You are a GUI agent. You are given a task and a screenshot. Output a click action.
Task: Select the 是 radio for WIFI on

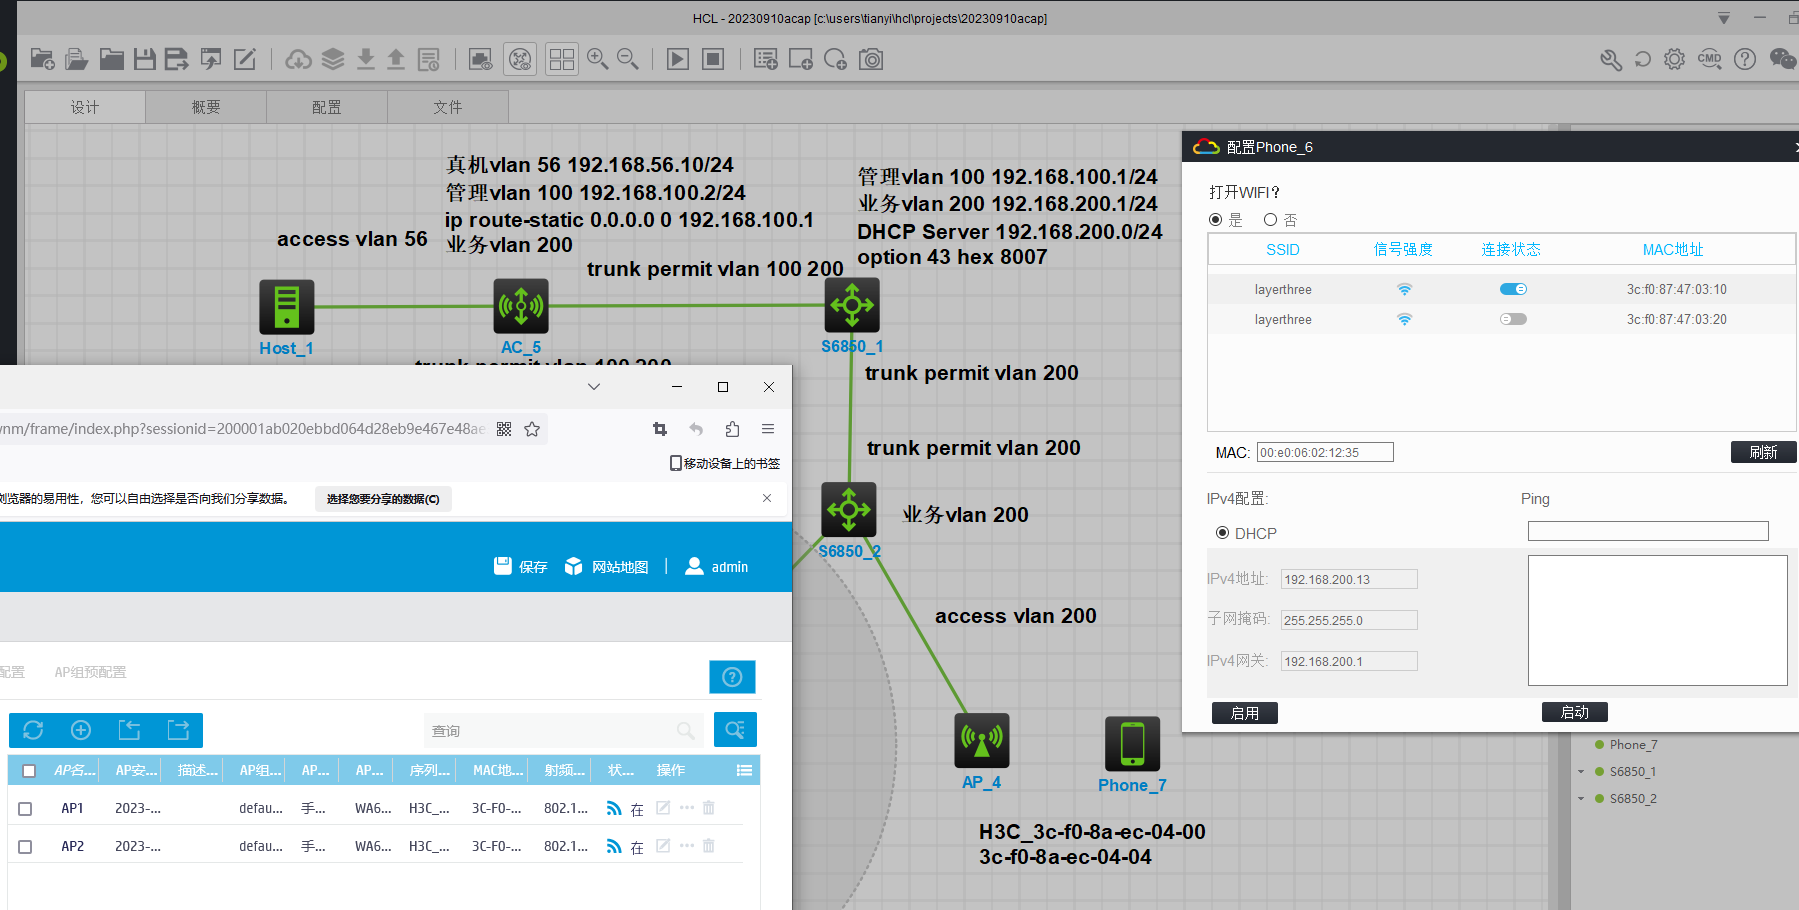(x=1216, y=220)
